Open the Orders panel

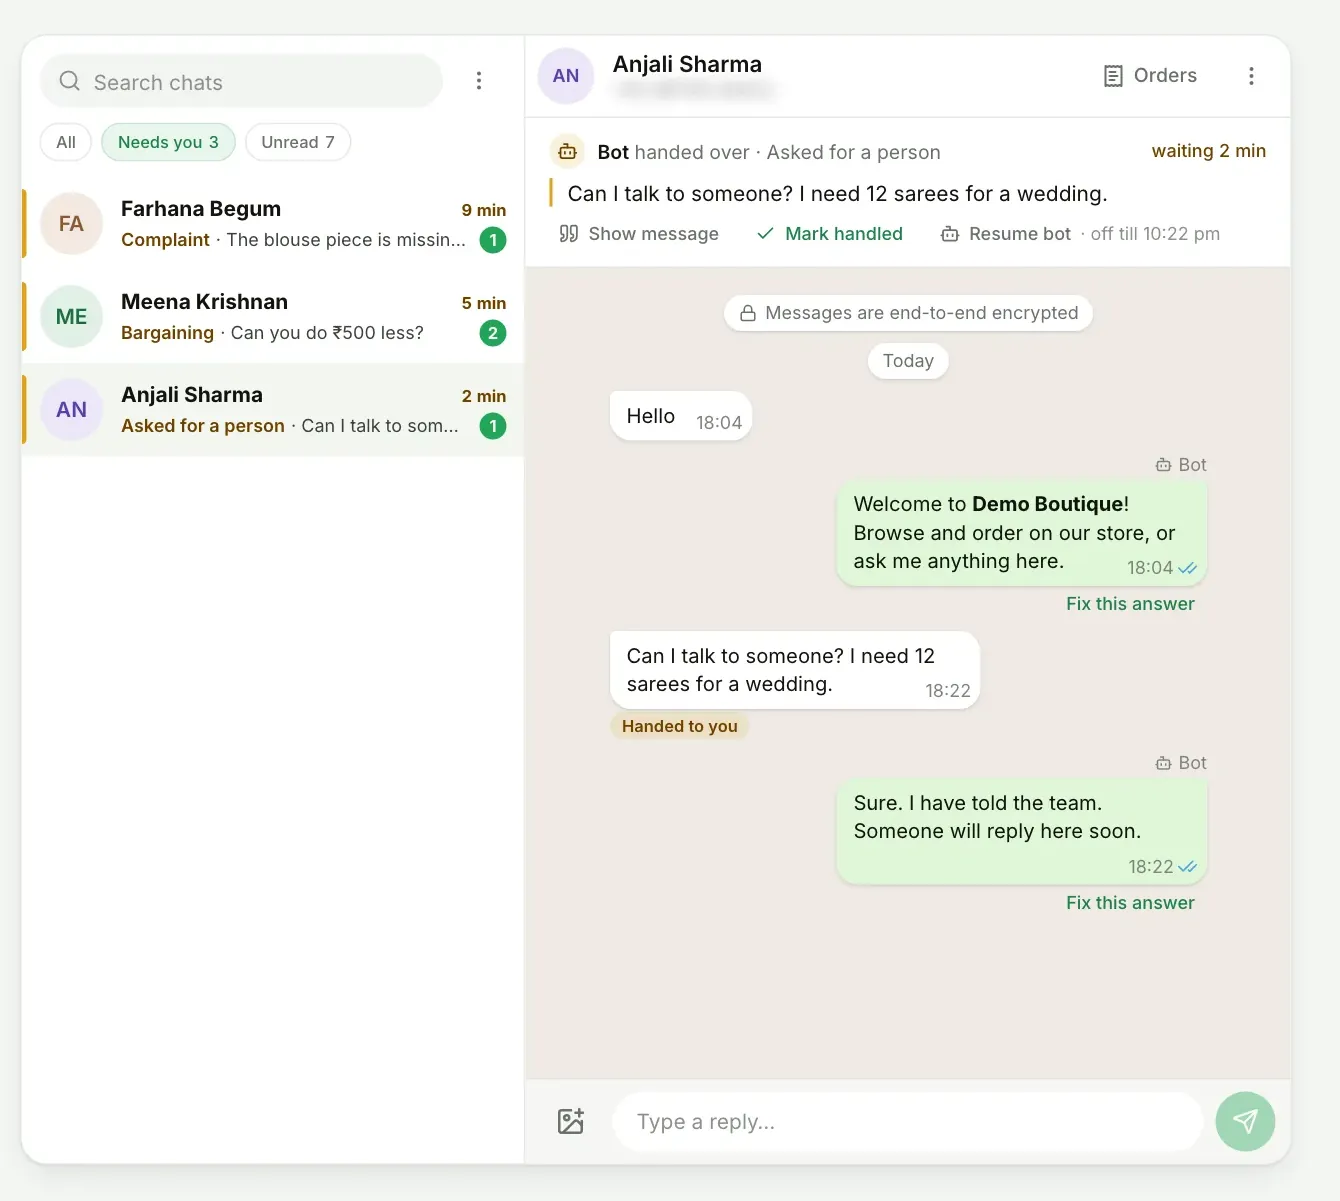(1150, 76)
